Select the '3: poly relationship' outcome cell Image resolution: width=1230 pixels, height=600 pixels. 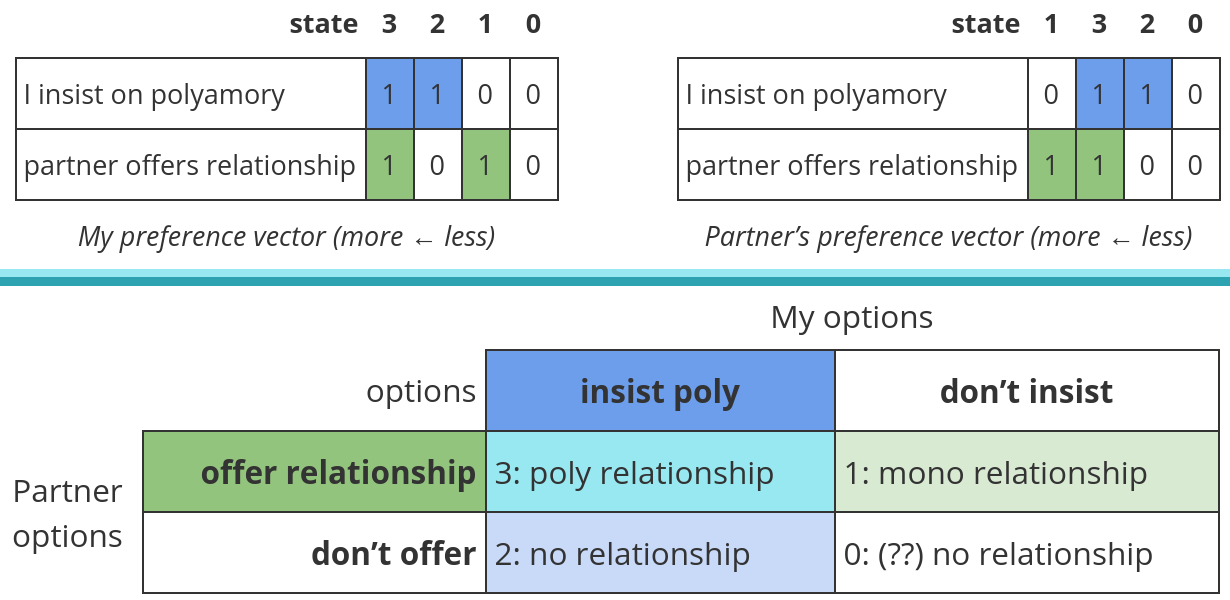click(660, 472)
